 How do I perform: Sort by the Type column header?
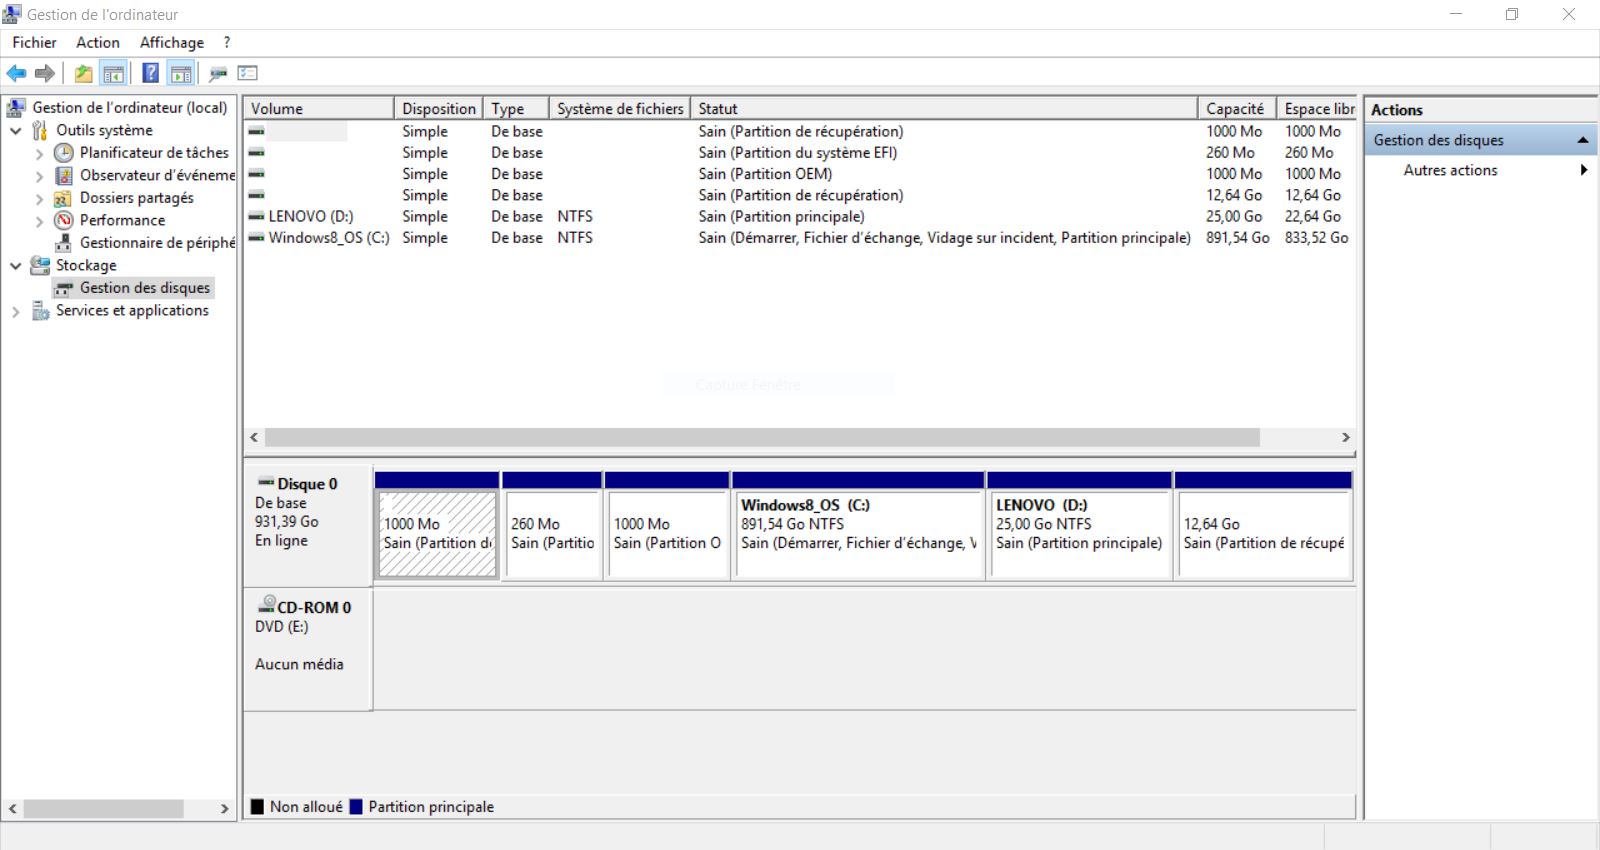coord(517,108)
